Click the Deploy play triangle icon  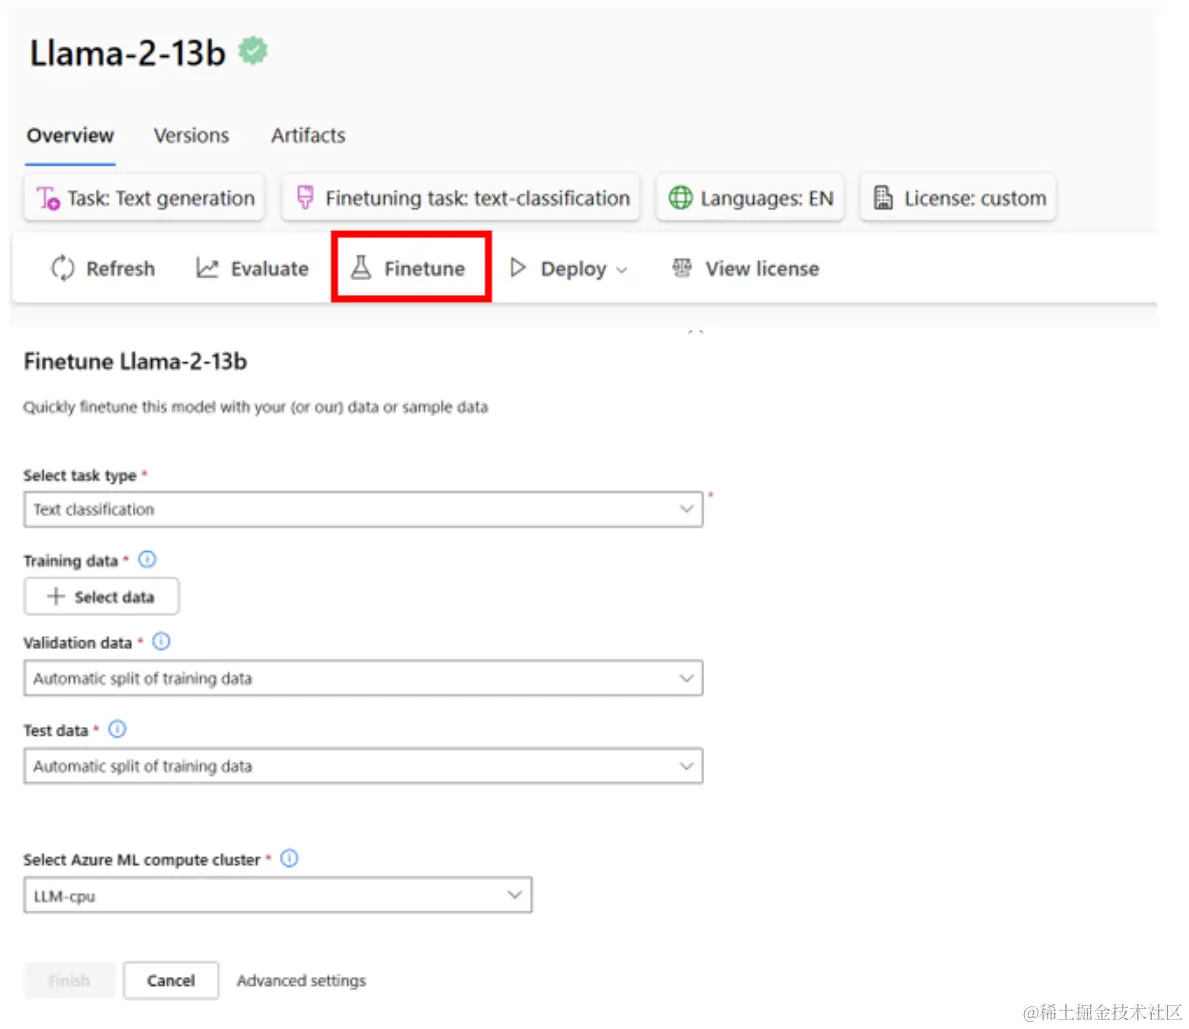(x=518, y=268)
